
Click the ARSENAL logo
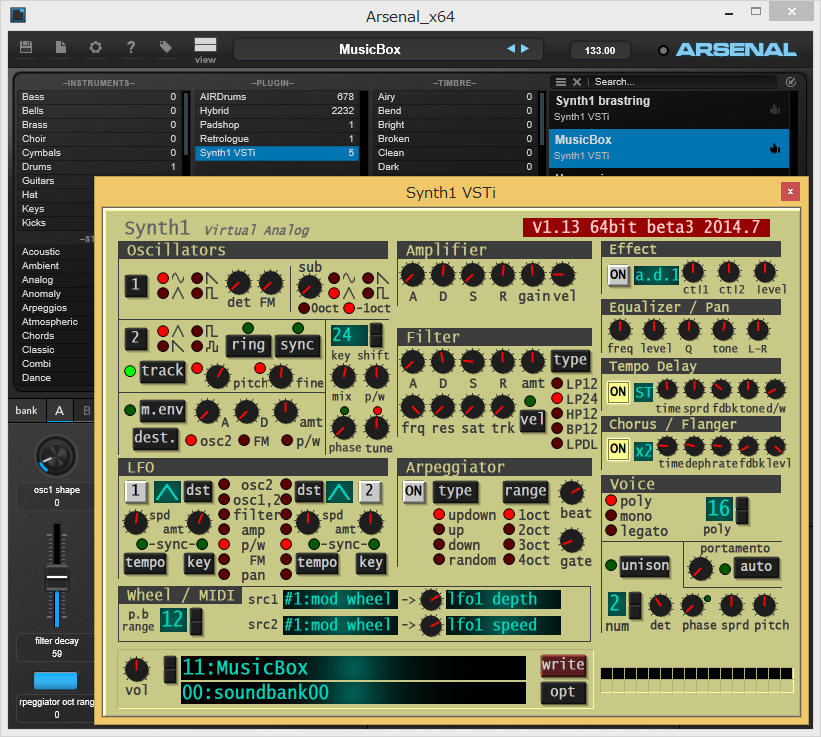(x=736, y=50)
